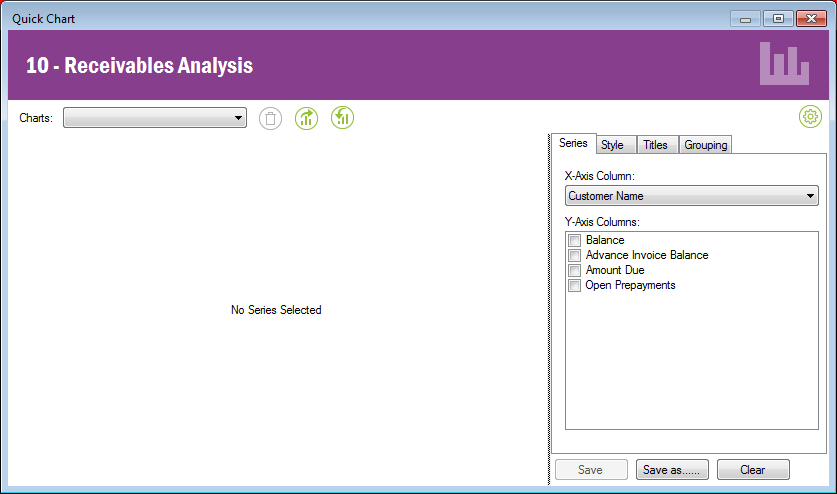Open the Titles tab
Screen dimensions: 837x494
[655, 145]
